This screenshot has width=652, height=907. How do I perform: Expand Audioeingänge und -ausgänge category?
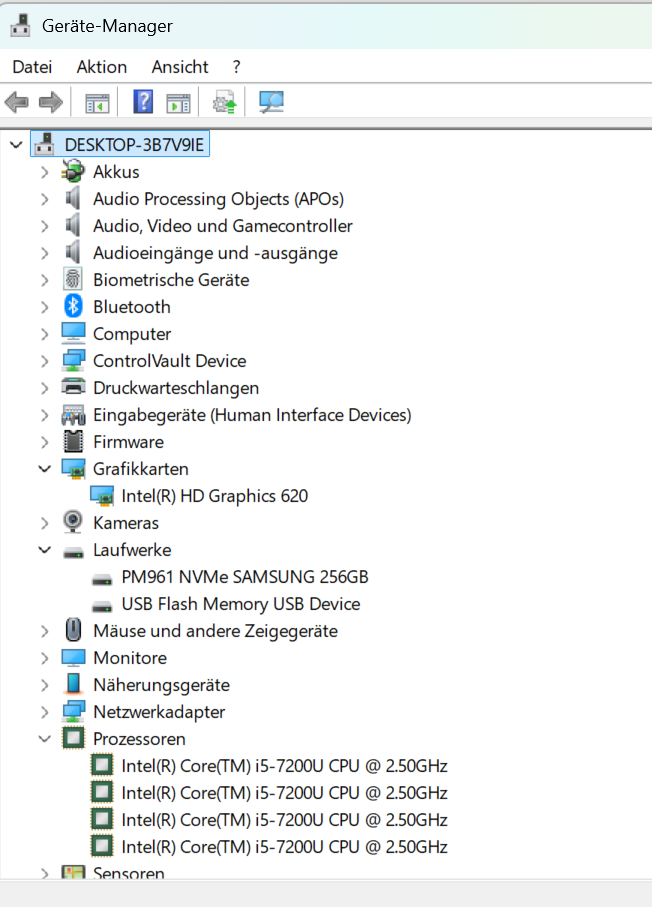click(45, 253)
